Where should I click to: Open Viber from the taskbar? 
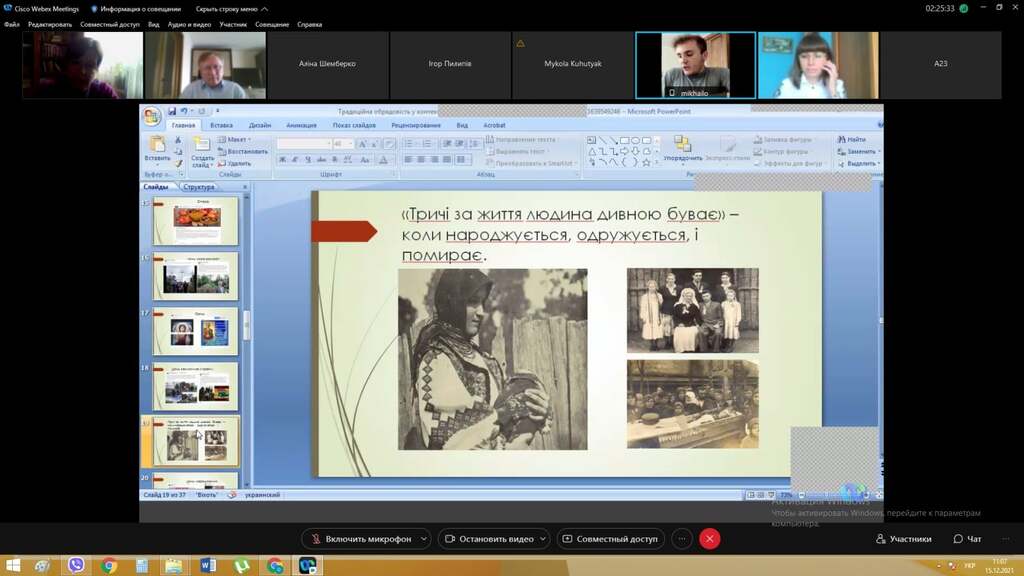[76, 566]
